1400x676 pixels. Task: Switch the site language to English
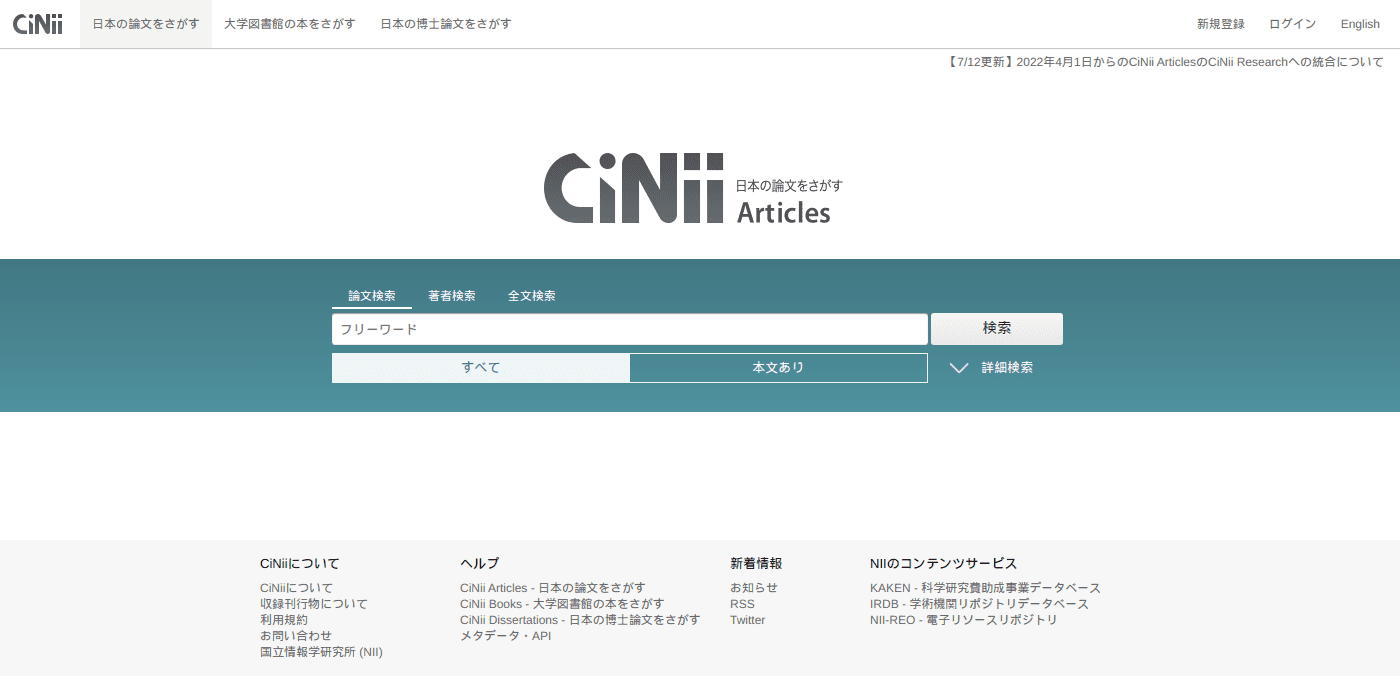[x=1359, y=23]
